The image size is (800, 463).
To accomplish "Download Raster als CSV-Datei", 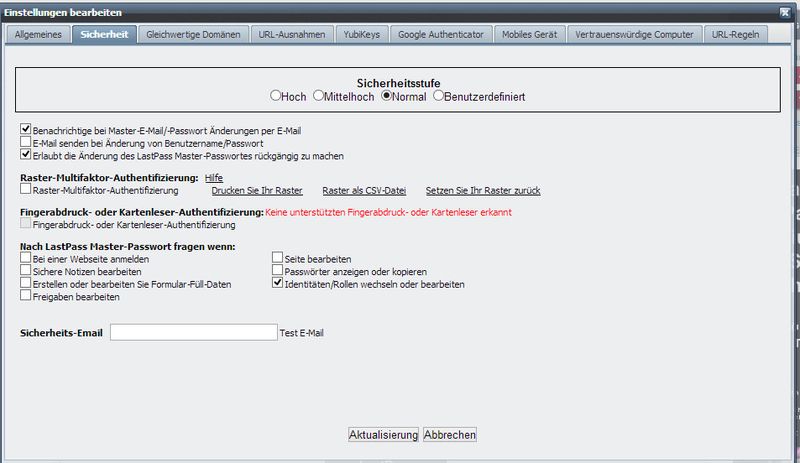I will coord(364,190).
